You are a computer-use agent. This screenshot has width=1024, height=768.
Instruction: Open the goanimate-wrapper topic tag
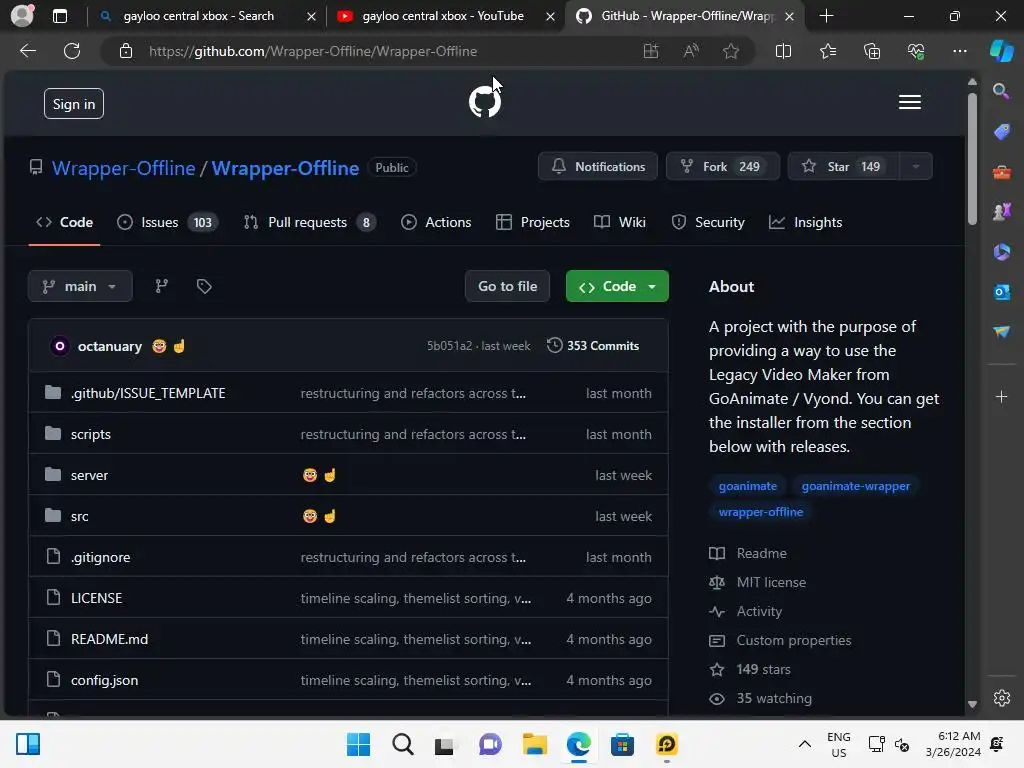point(856,486)
